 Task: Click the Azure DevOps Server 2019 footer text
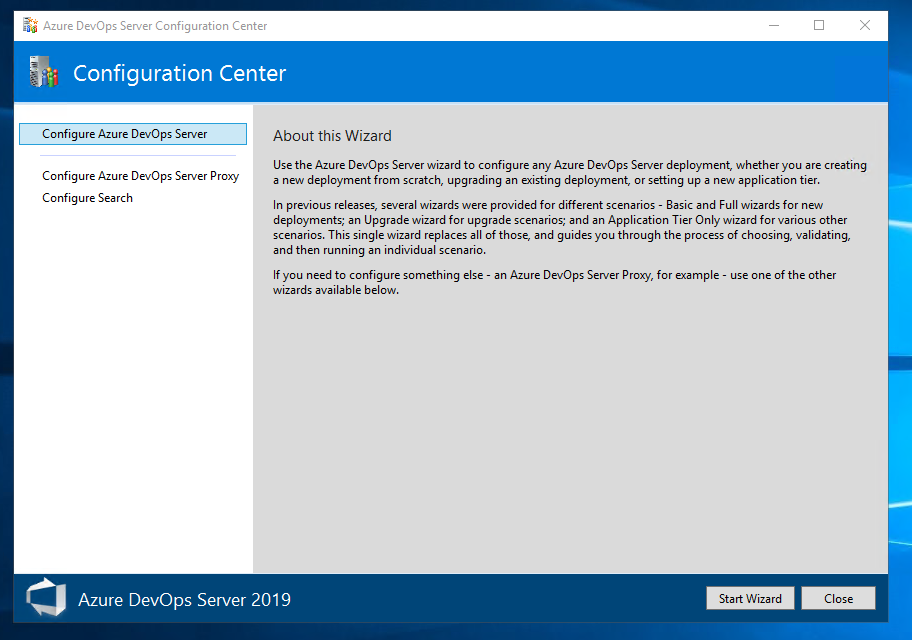(184, 599)
